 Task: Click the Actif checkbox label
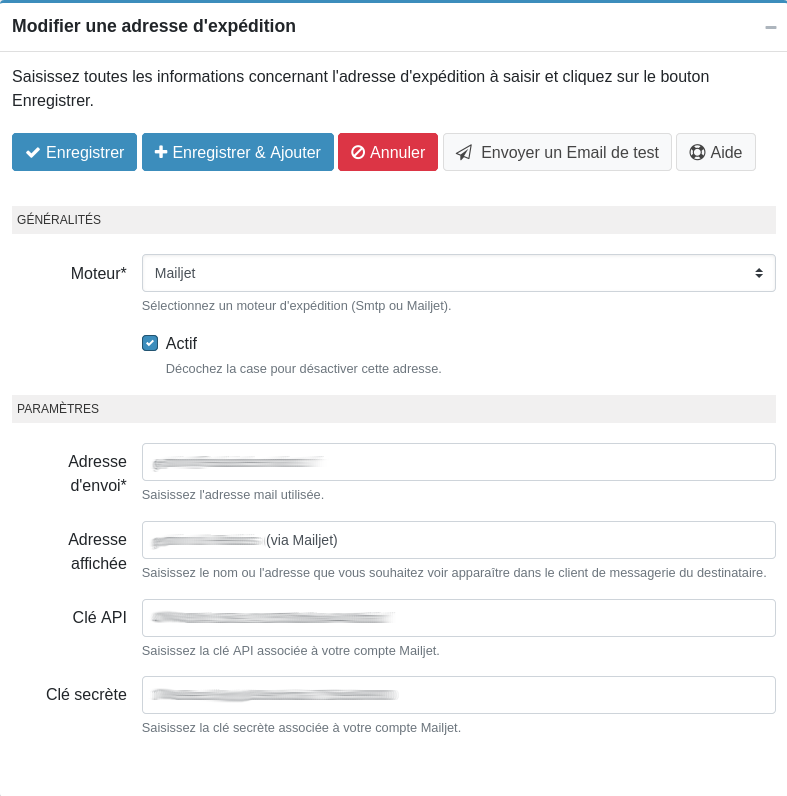tap(181, 343)
